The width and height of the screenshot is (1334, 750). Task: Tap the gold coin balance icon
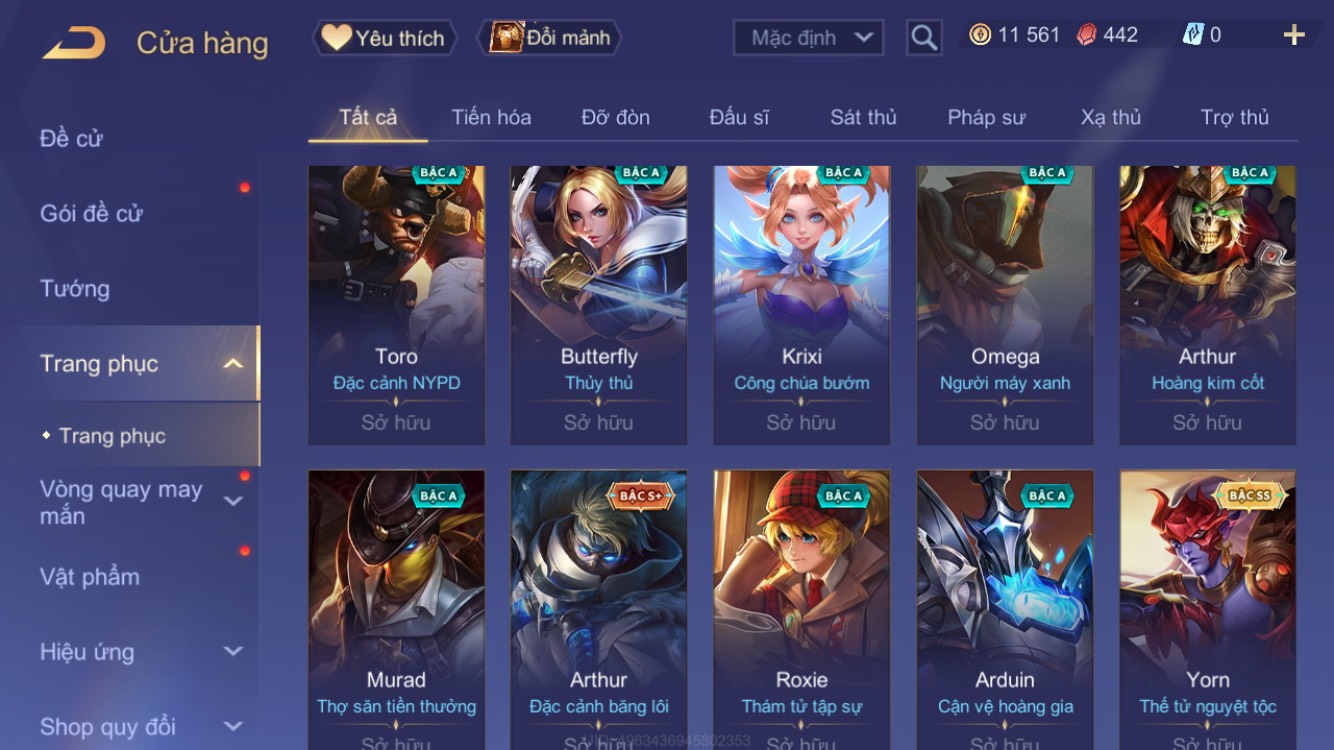tap(980, 35)
